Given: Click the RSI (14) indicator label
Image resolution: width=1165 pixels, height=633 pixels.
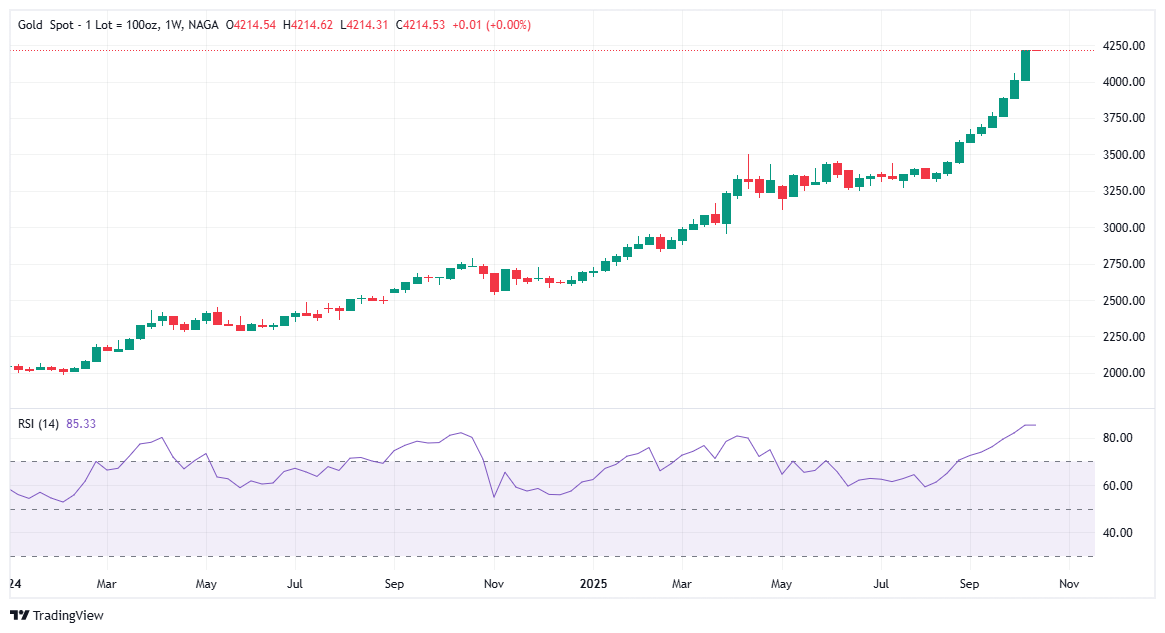Looking at the screenshot, I should click(39, 424).
